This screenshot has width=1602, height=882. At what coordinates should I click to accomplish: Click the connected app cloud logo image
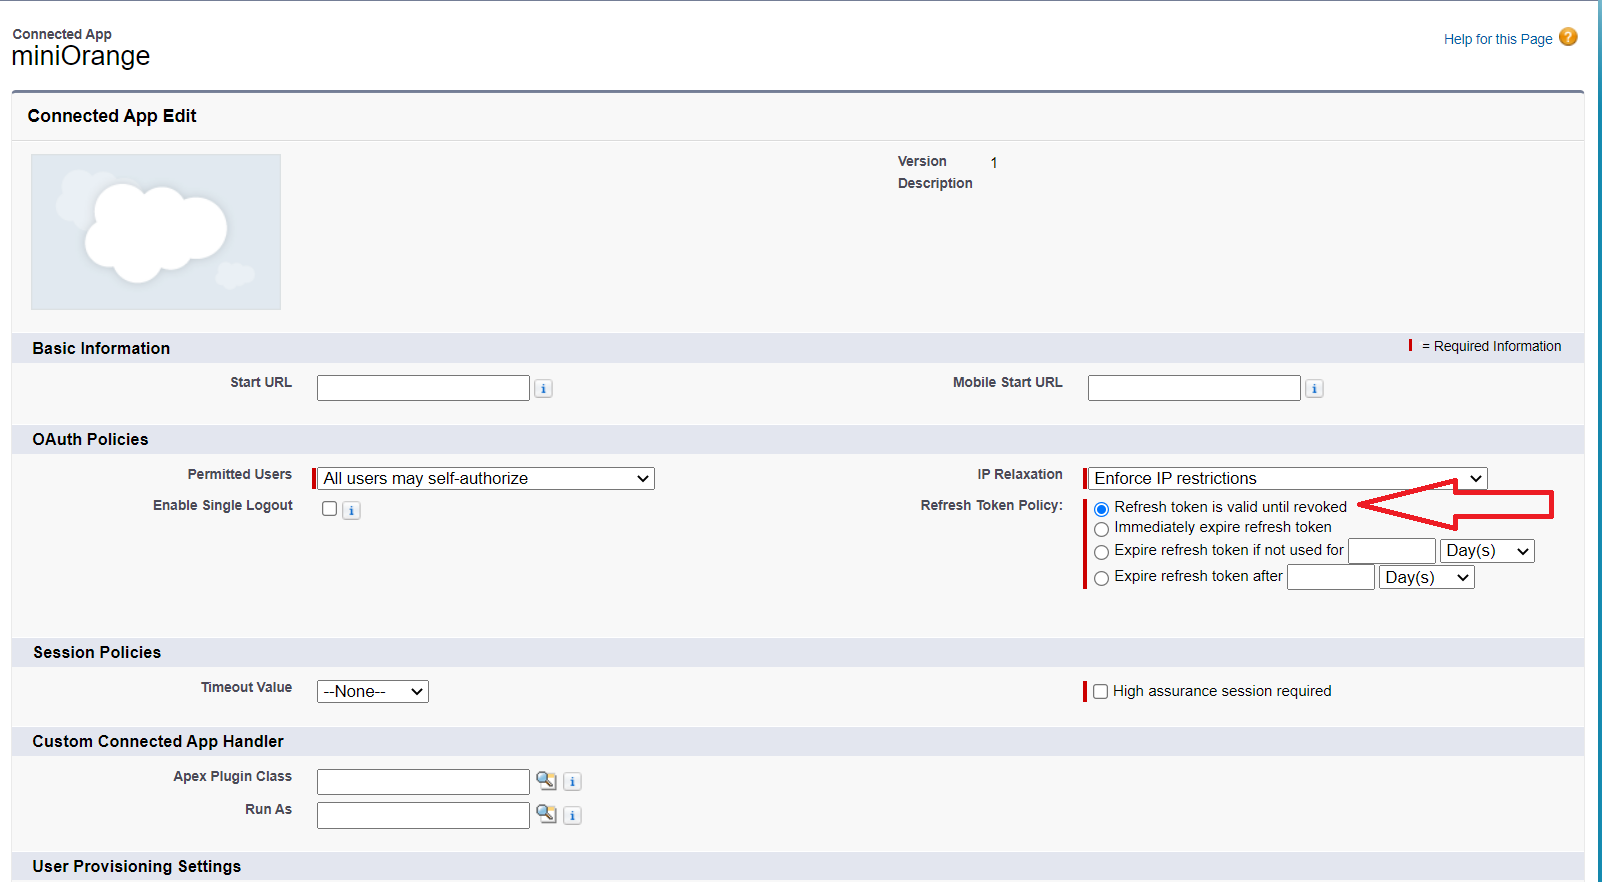click(x=156, y=232)
